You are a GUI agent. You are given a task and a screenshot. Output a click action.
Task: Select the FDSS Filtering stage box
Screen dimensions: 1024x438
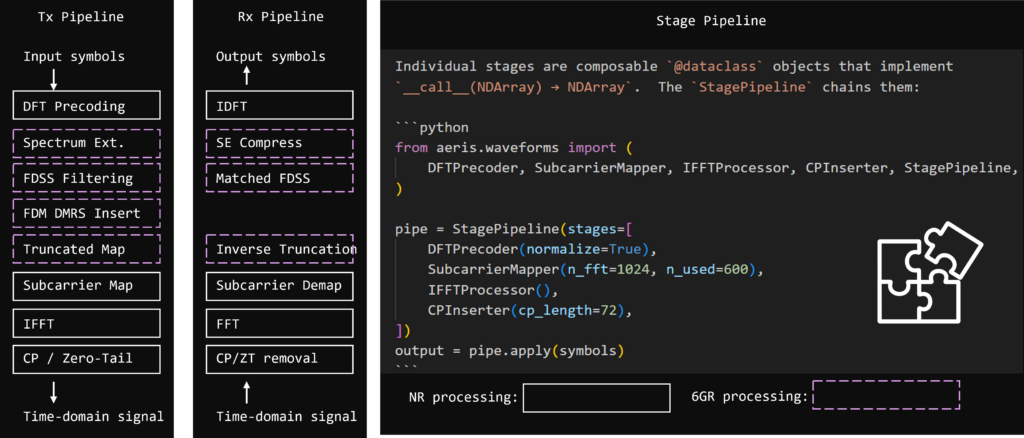point(87,179)
